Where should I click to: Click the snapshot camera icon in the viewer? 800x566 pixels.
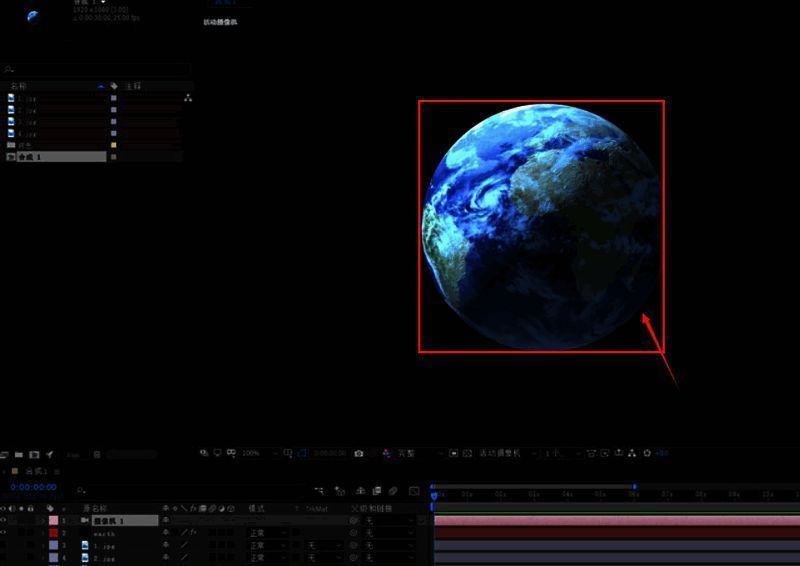[359, 453]
